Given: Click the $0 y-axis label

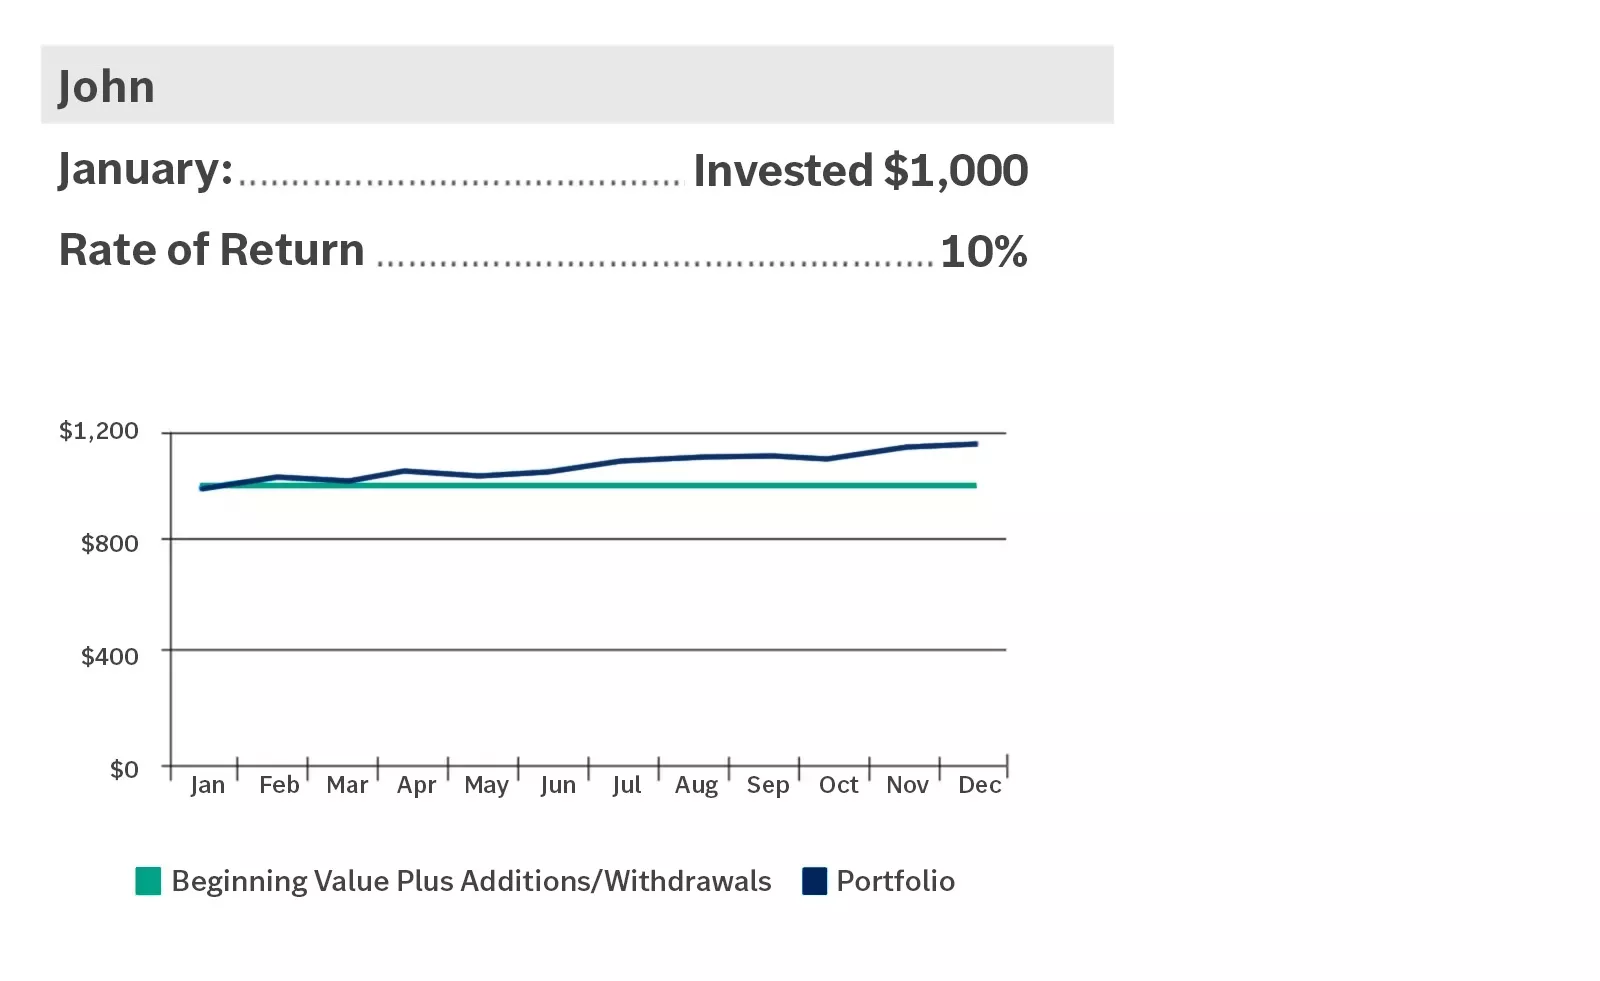Looking at the screenshot, I should click(124, 769).
